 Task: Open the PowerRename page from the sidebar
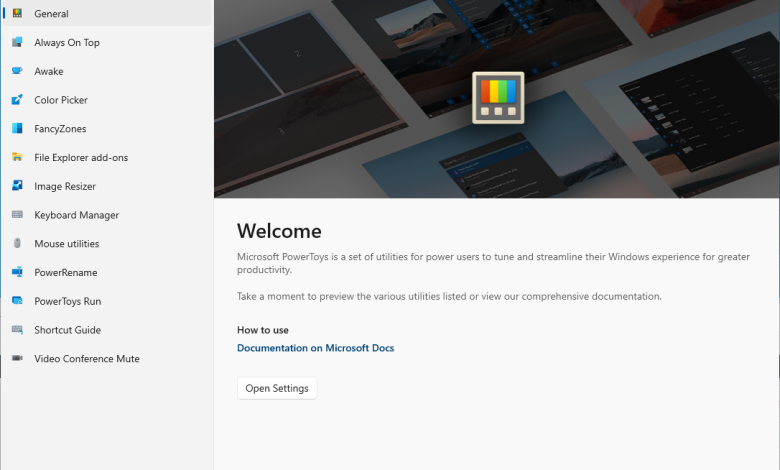[65, 273]
